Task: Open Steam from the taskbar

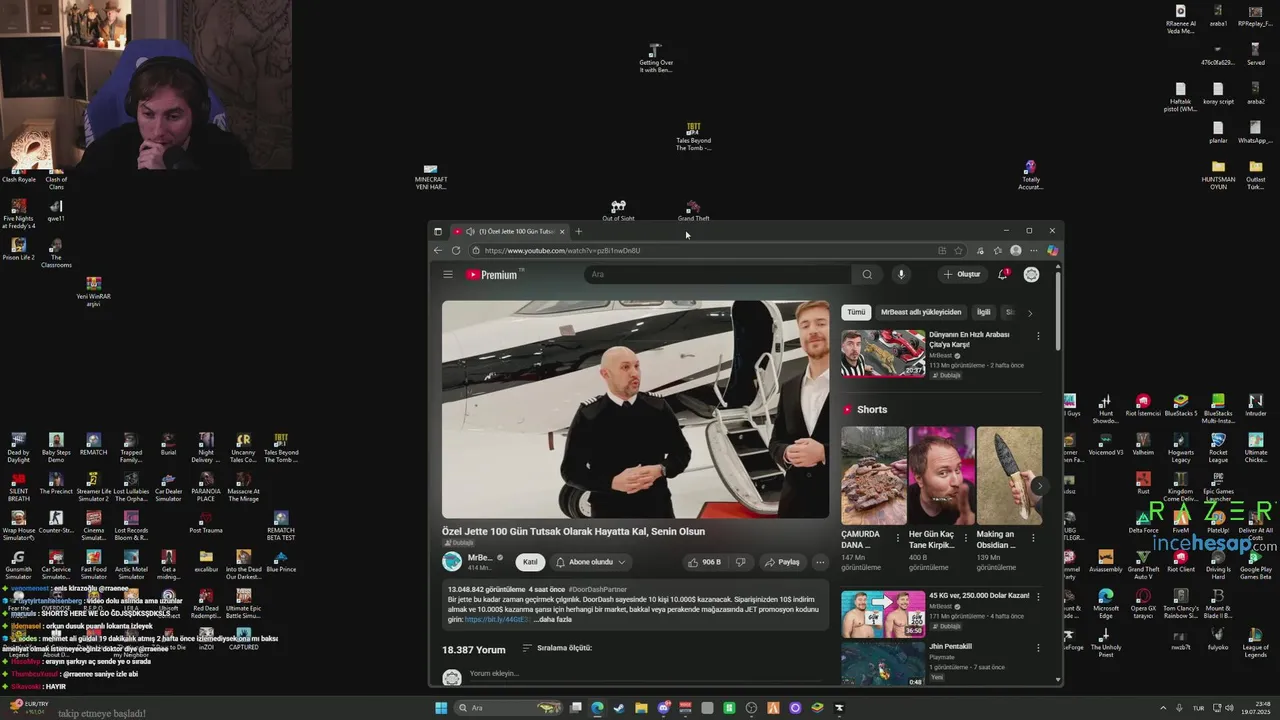Action: [x=619, y=708]
